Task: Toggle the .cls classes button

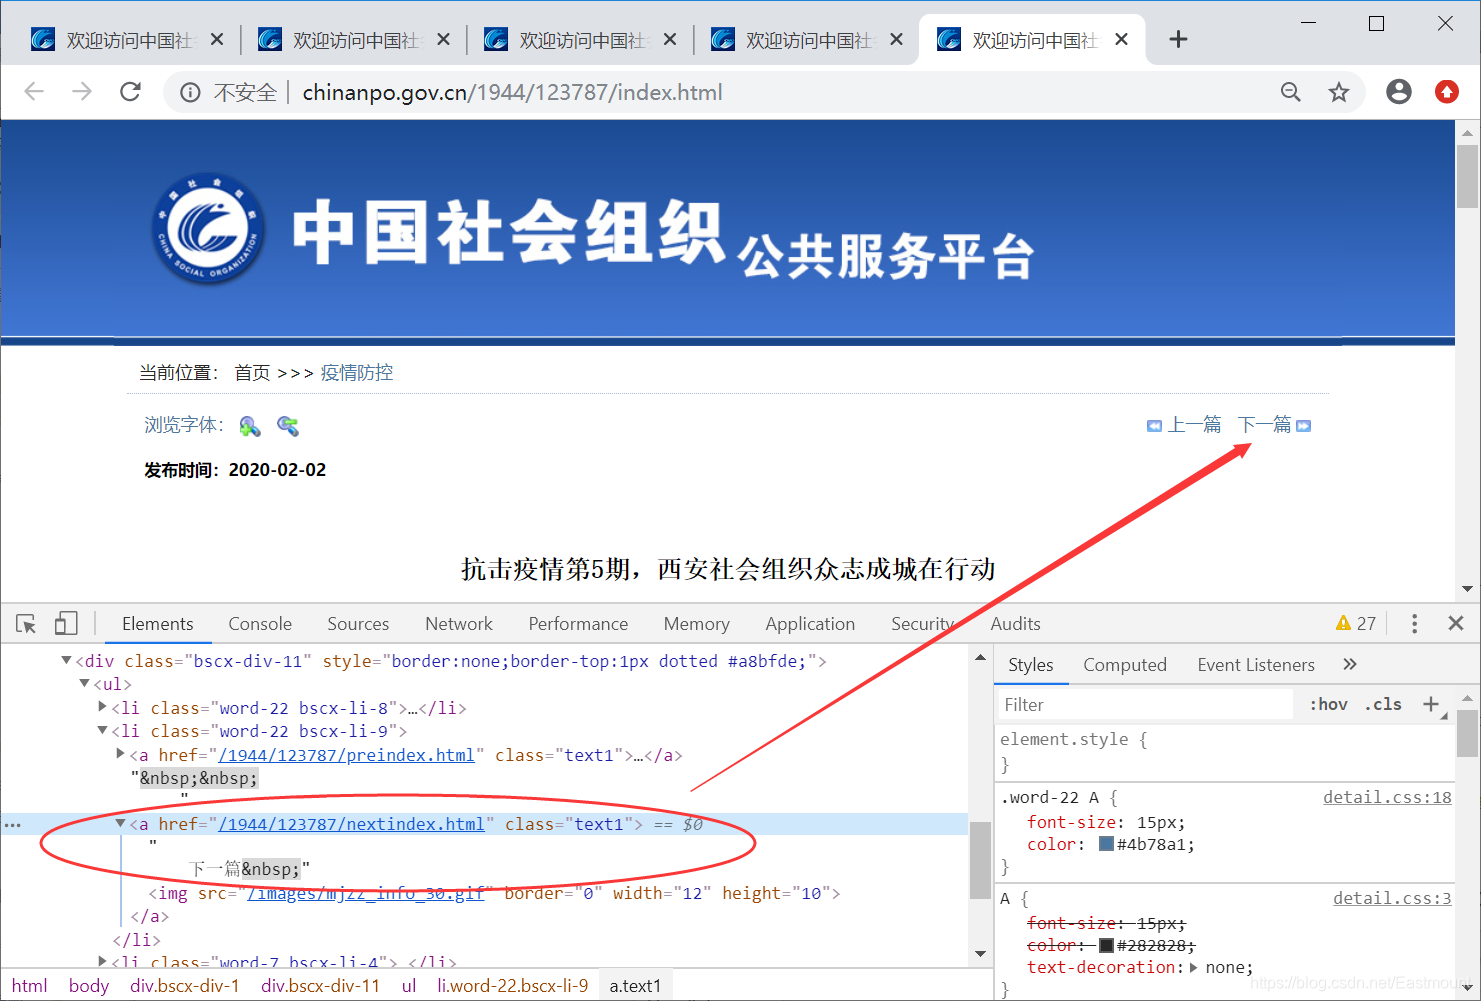Action: pyautogui.click(x=1383, y=704)
